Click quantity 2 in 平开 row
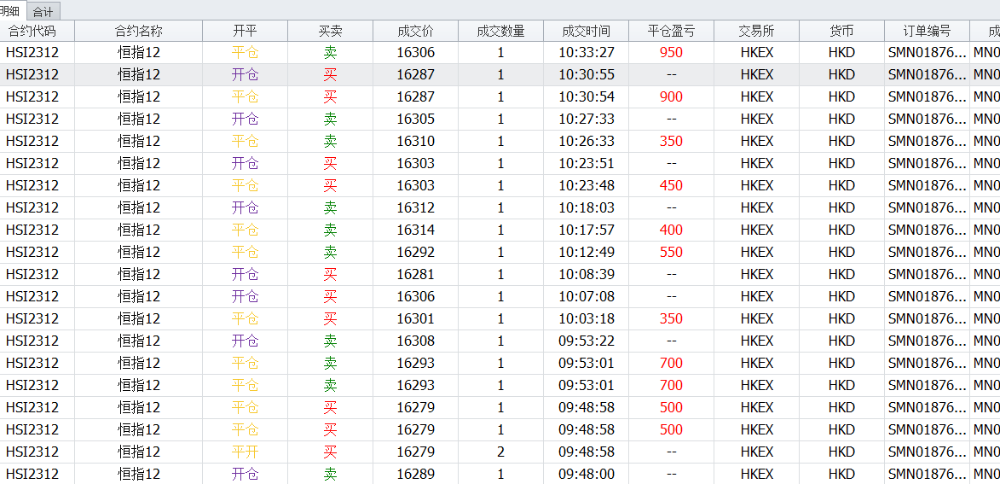Viewport: 1000px width, 484px height. (501, 452)
